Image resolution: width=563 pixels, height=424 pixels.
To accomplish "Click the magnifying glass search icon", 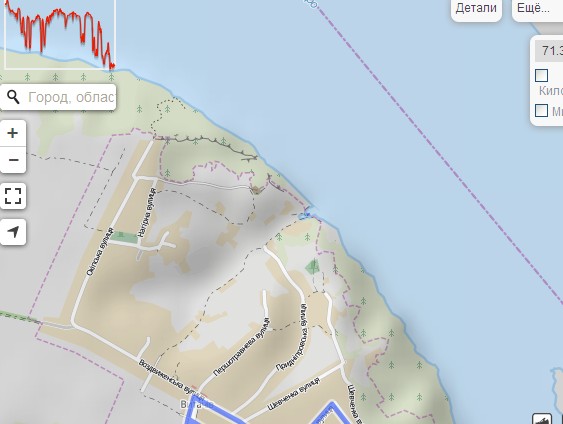I will pyautogui.click(x=13, y=97).
